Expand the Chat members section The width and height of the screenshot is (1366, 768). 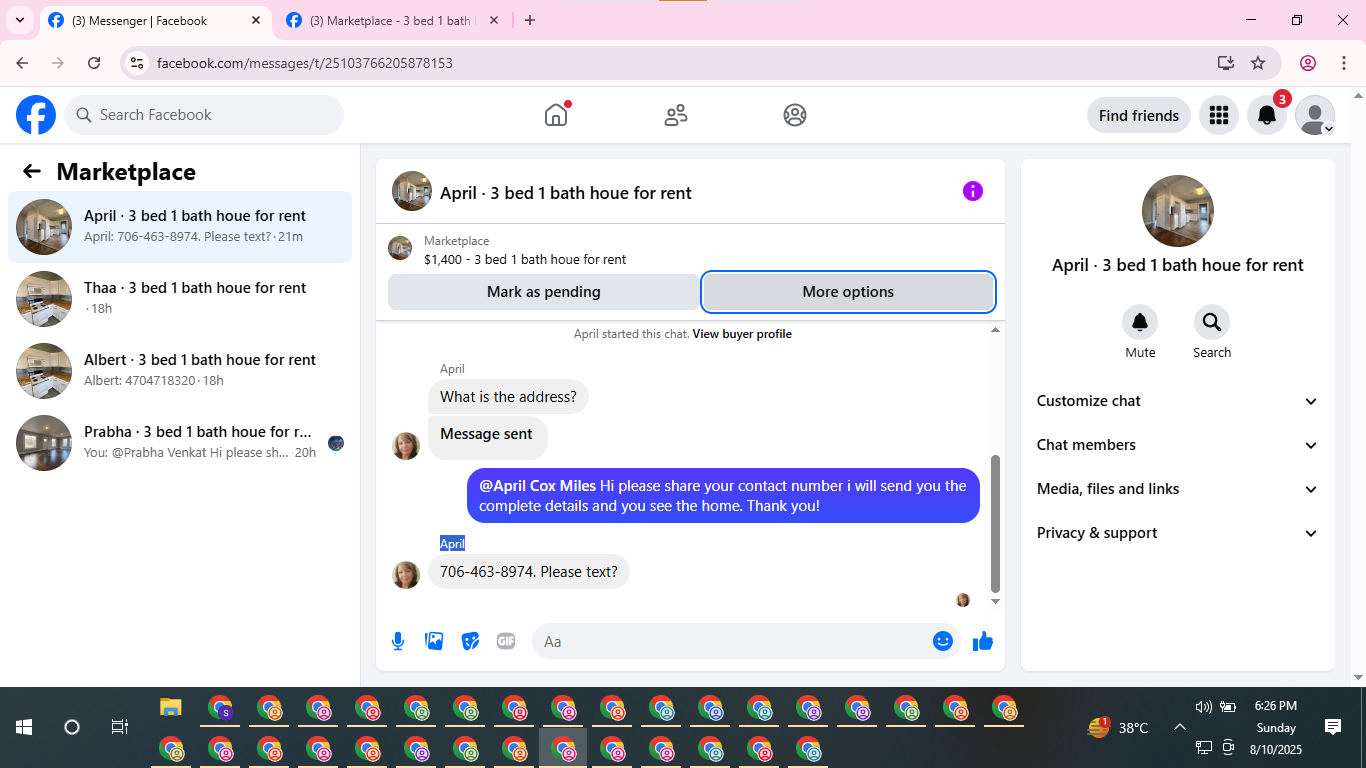[1178, 445]
